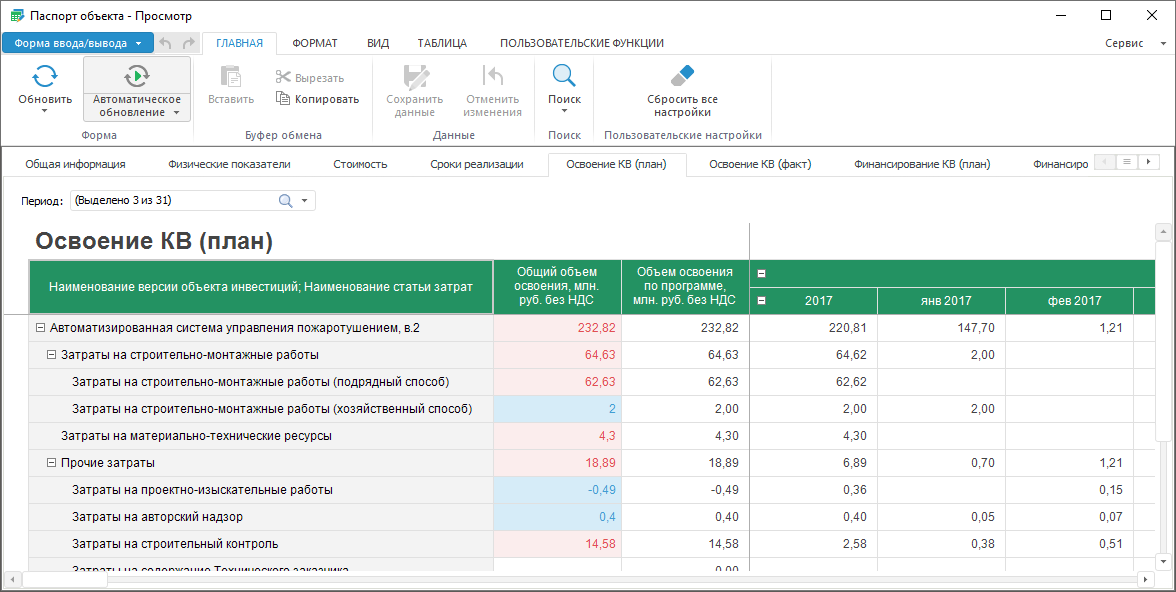Open the Освоение КВ (факт) tab

(x=760, y=164)
